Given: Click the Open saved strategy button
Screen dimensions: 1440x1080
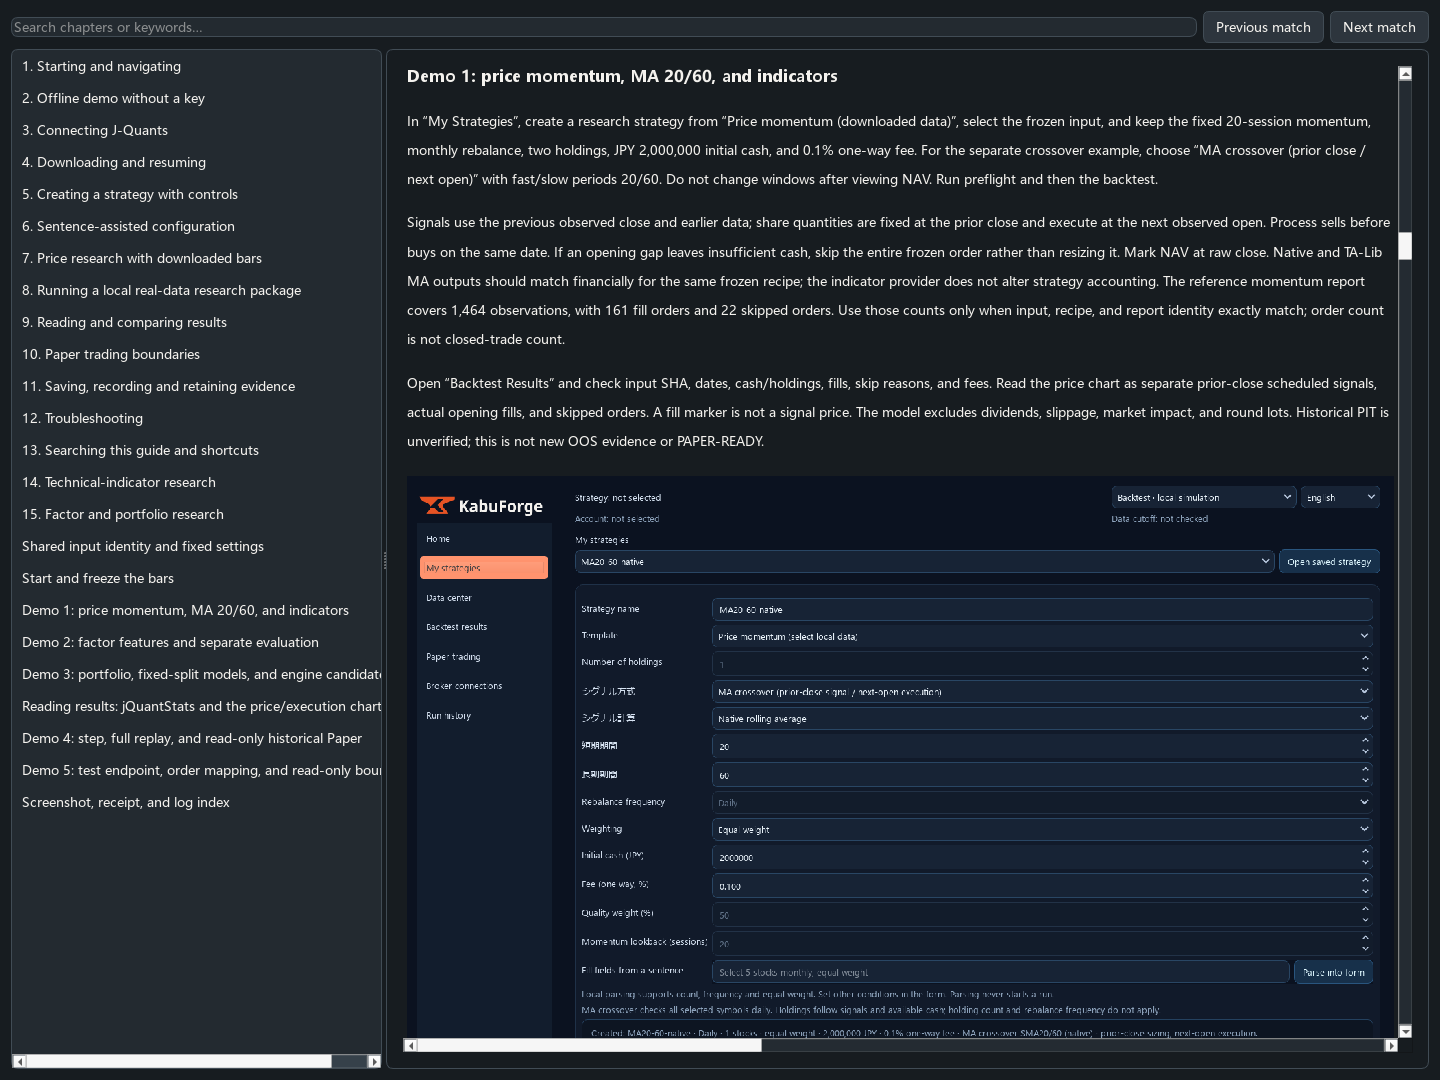Looking at the screenshot, I should pyautogui.click(x=1329, y=561).
